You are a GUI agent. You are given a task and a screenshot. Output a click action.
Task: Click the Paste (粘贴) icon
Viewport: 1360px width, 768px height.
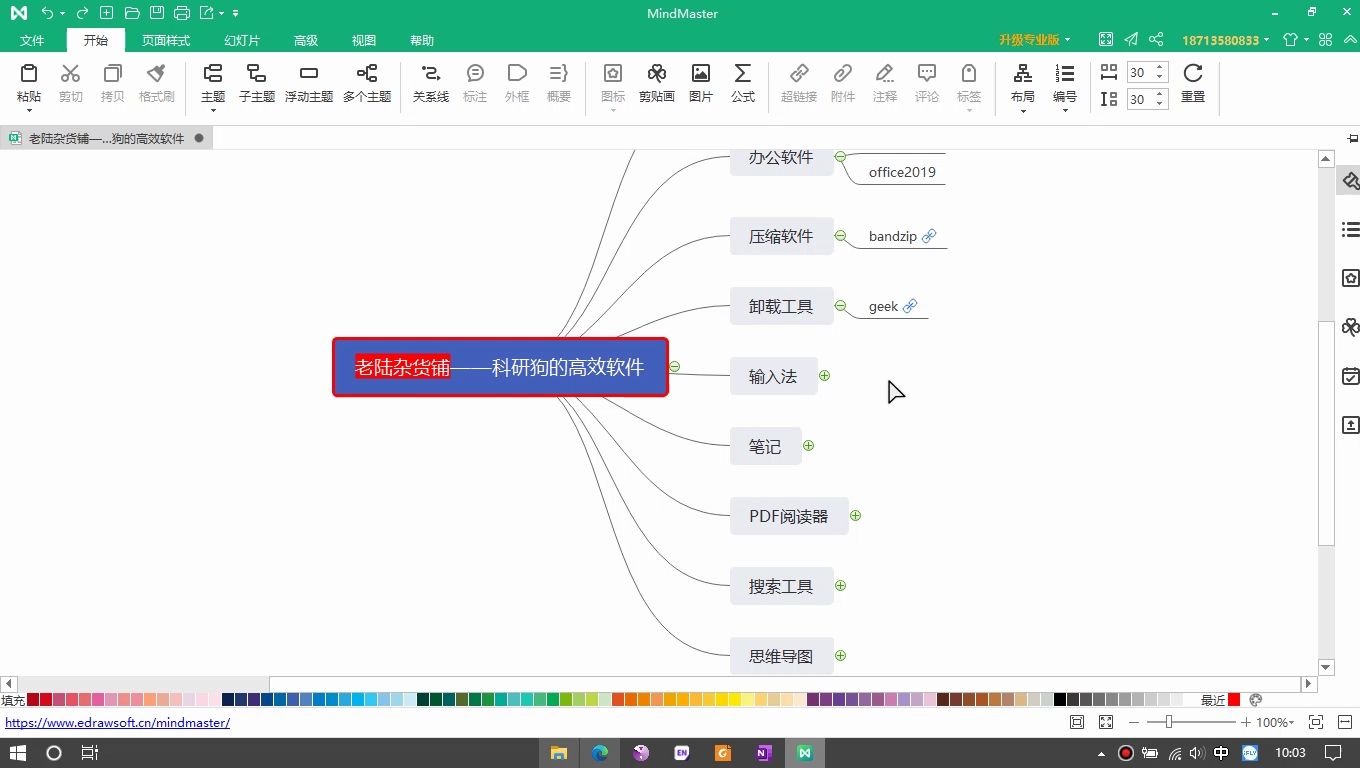[x=29, y=73]
